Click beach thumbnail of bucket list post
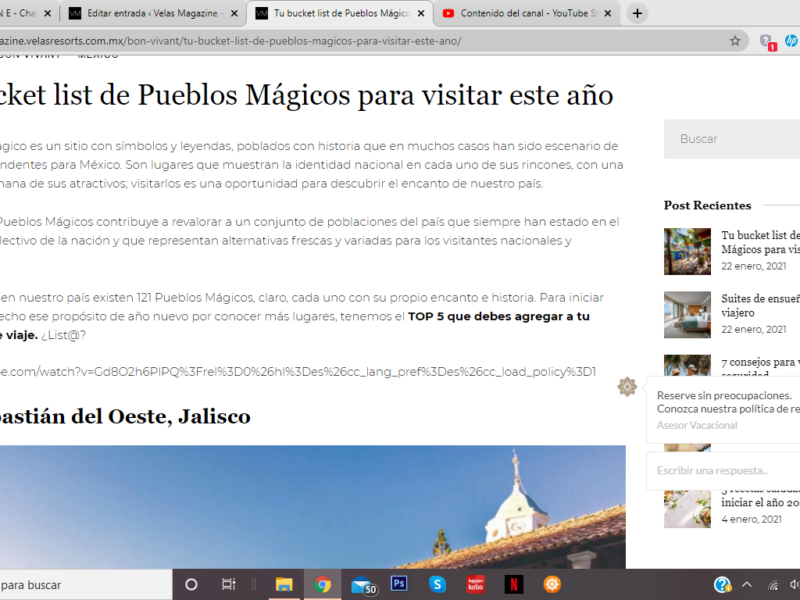 (x=687, y=252)
